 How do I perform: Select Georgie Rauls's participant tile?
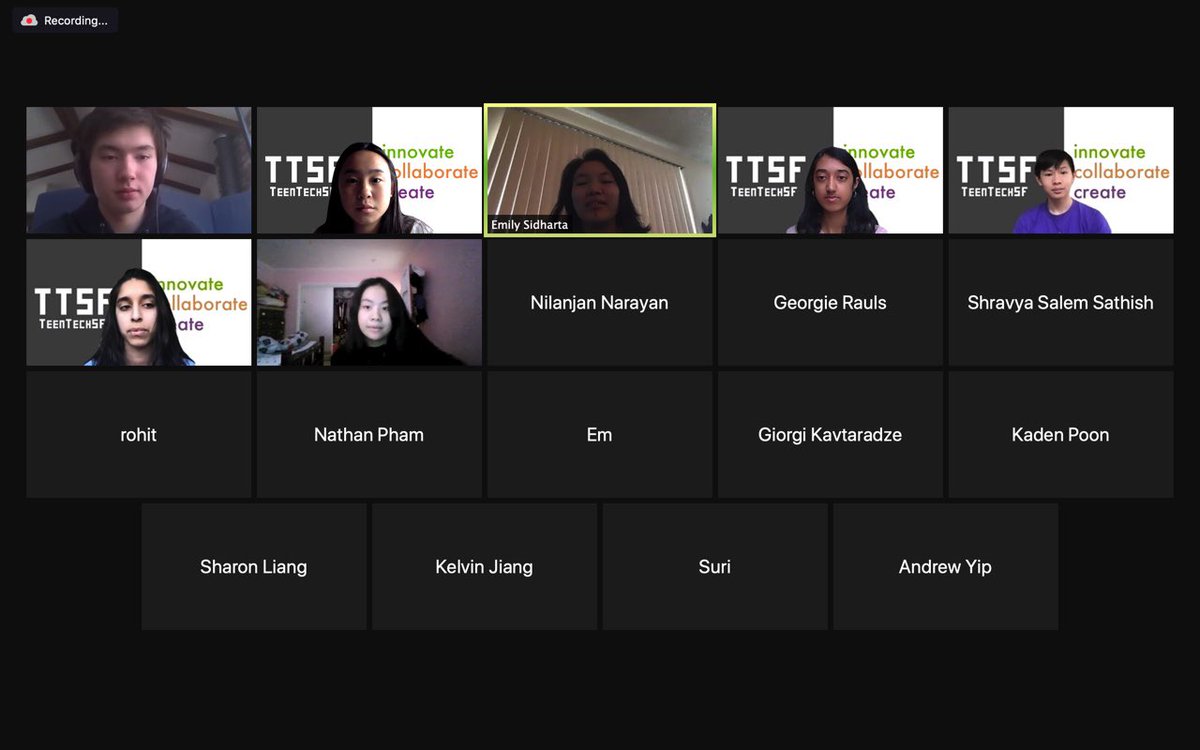tap(830, 302)
